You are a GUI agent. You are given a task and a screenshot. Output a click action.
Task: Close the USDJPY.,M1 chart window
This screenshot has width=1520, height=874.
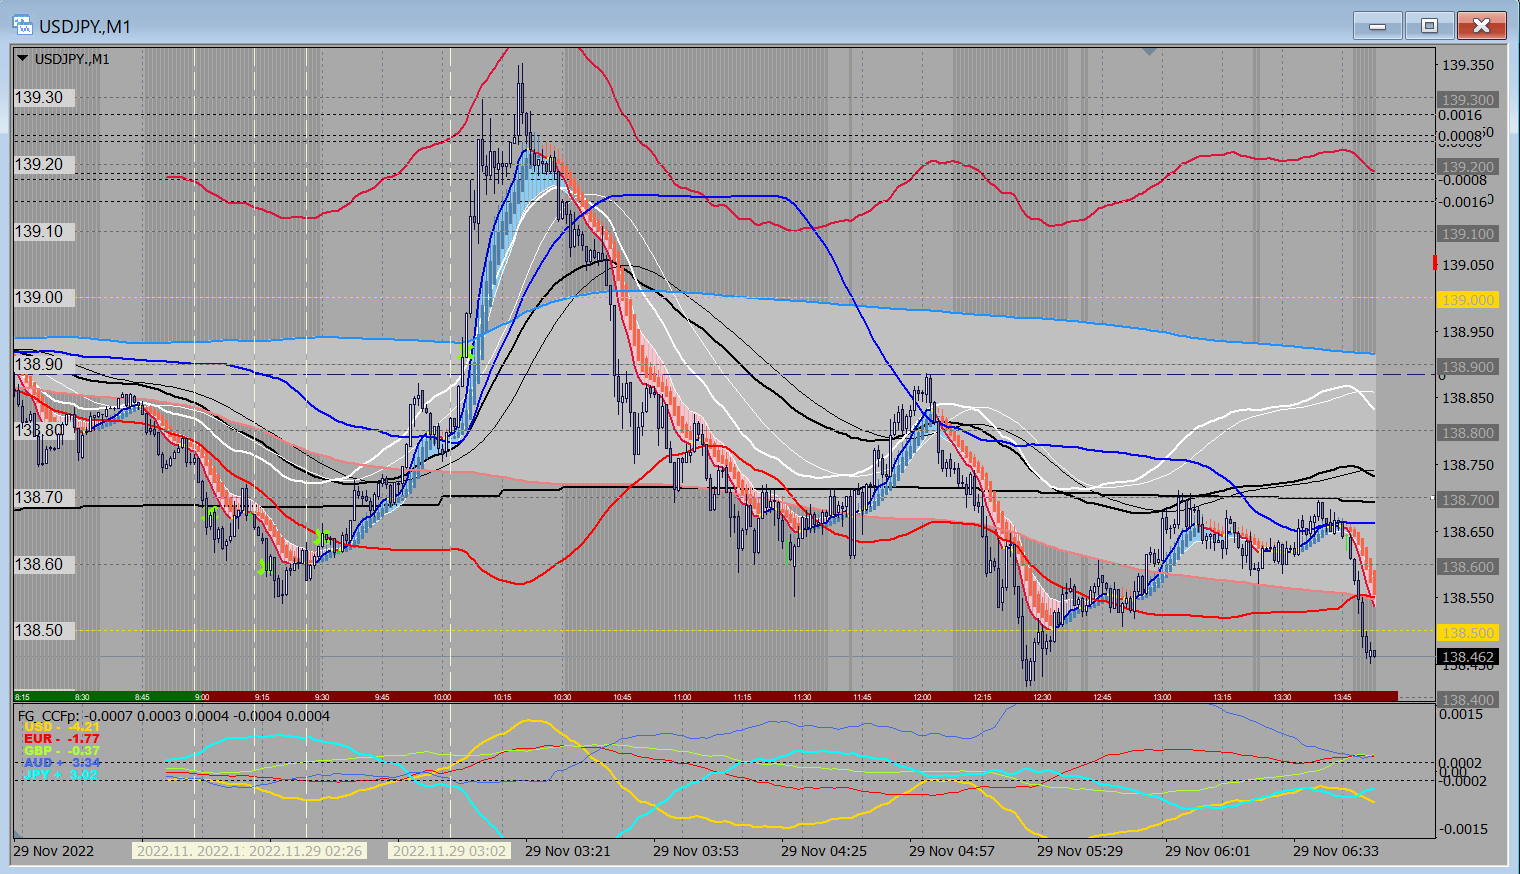(1482, 25)
